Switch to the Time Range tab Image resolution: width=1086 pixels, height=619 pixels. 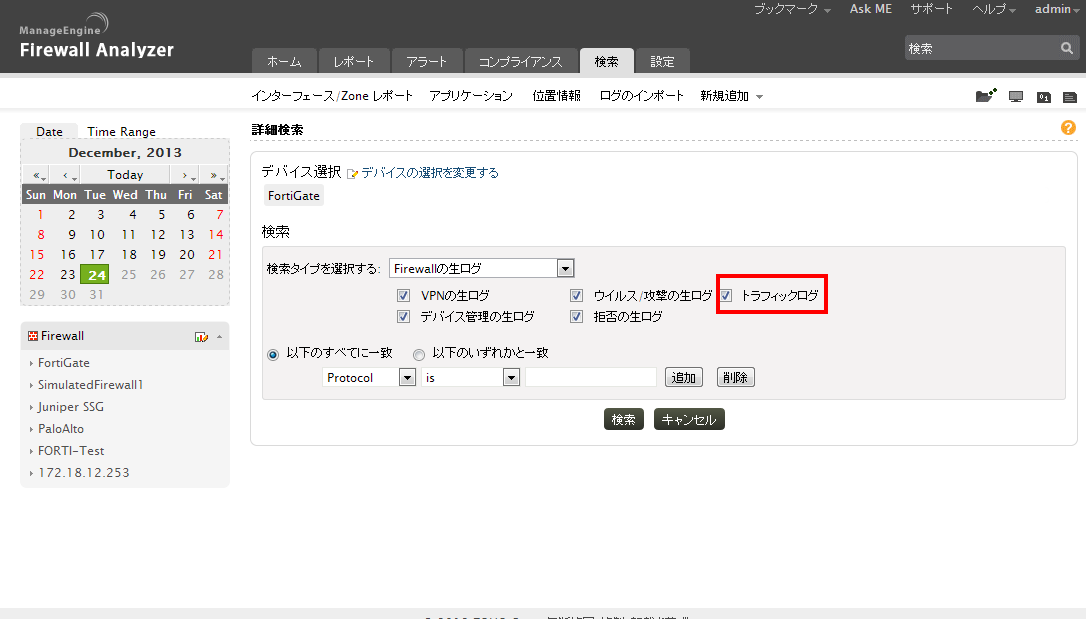(121, 132)
